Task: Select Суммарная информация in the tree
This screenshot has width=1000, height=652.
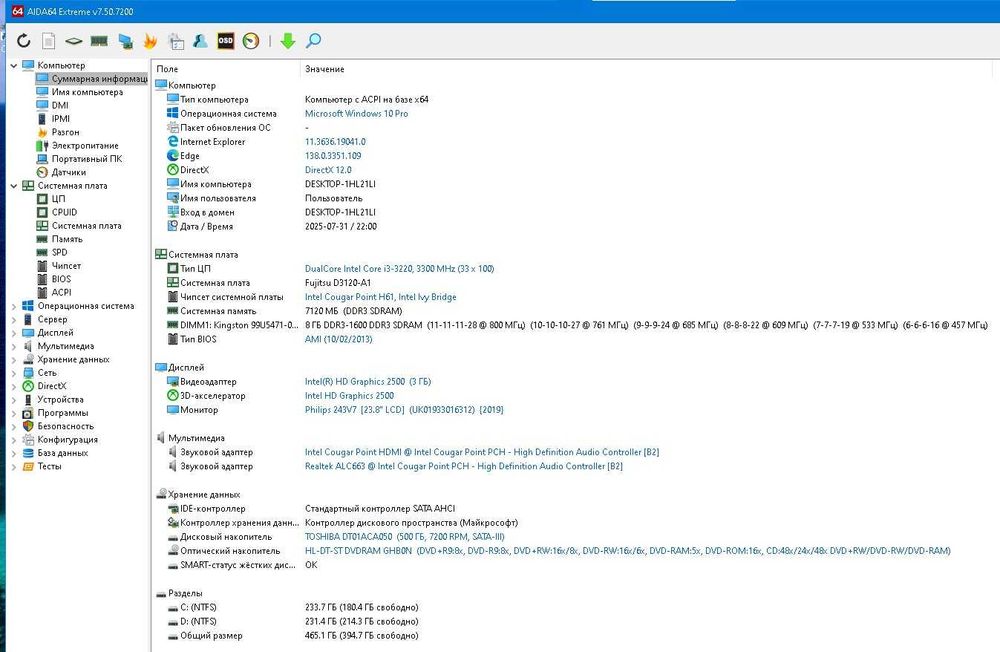Action: pos(92,78)
